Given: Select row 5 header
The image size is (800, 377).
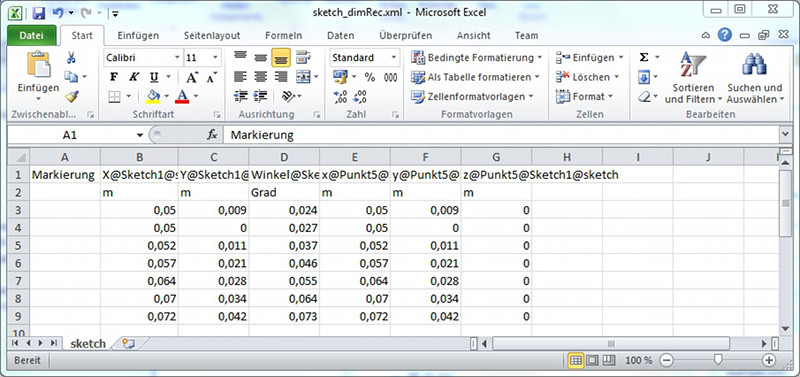Looking at the screenshot, I should tap(18, 246).
